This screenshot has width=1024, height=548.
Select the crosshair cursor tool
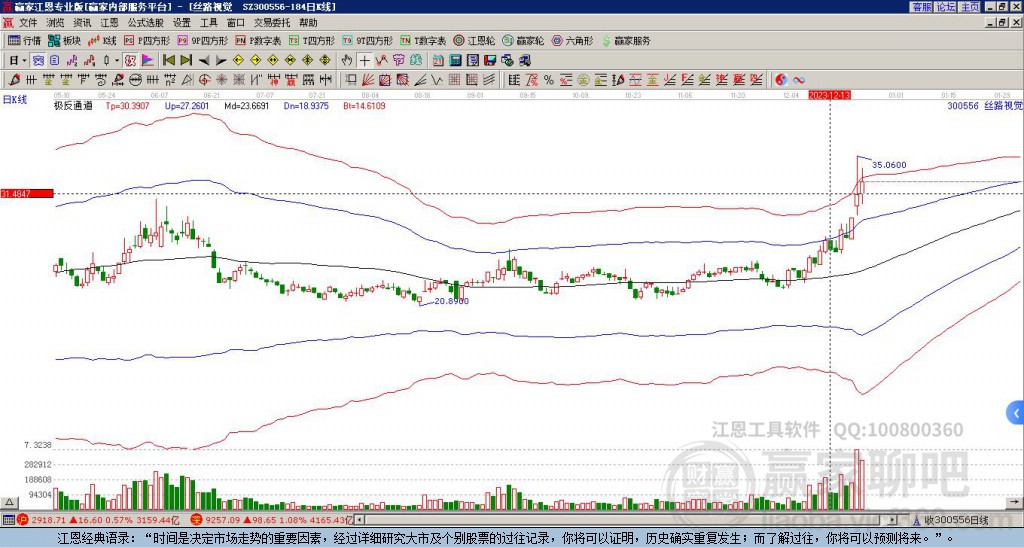[x=364, y=60]
